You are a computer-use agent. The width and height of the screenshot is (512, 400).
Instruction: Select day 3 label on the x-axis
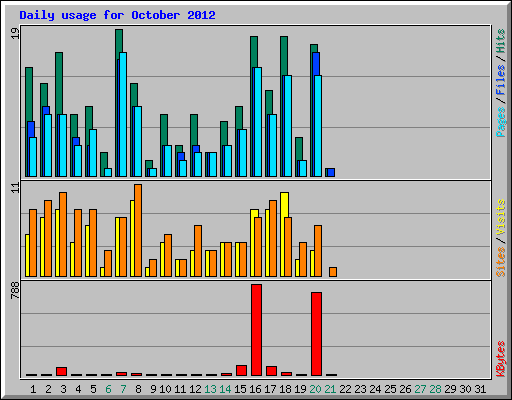click(x=63, y=389)
